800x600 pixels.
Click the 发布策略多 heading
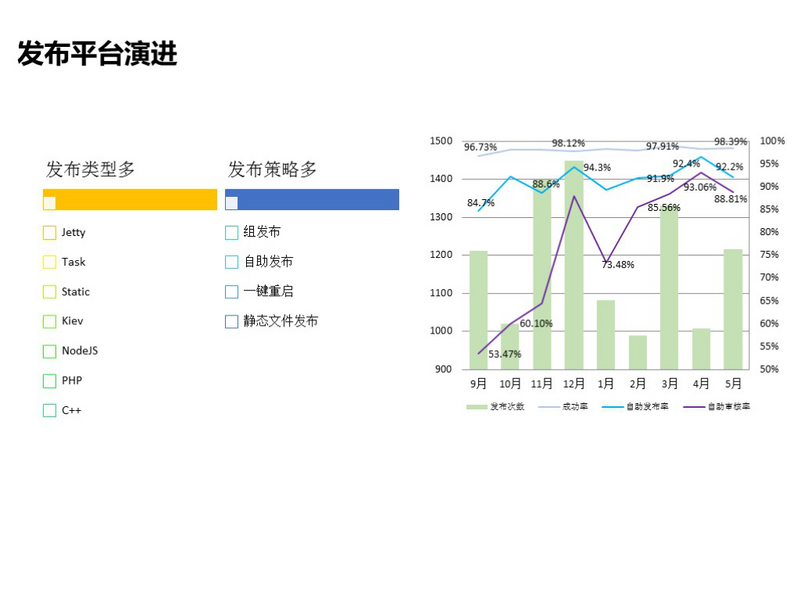(x=272, y=169)
